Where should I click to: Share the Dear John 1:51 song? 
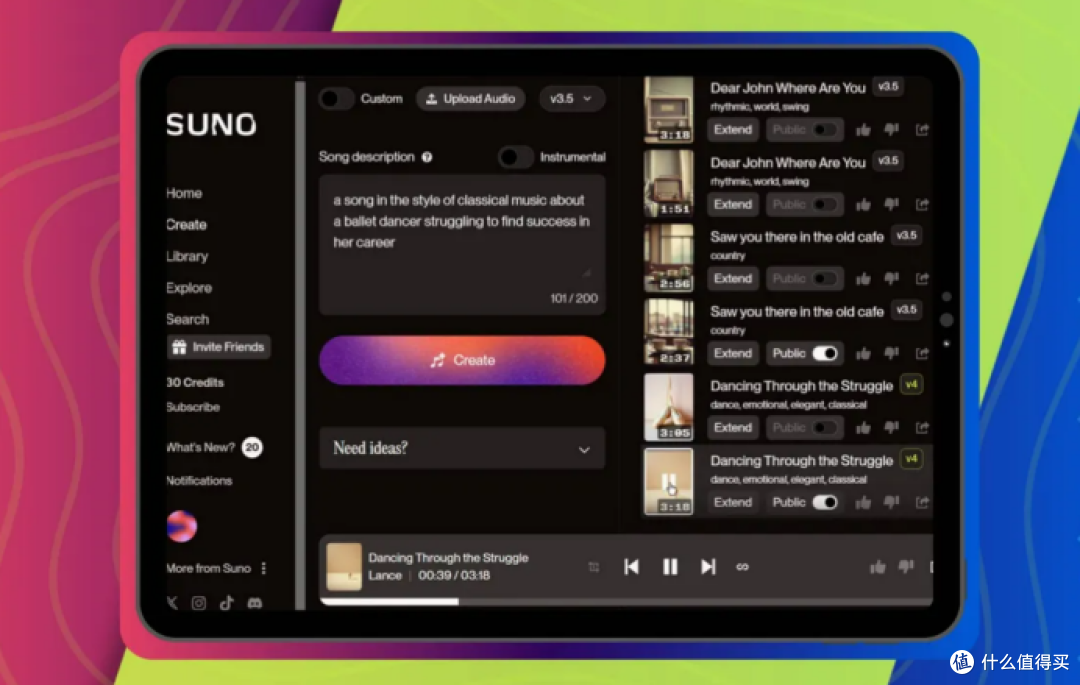click(x=922, y=204)
